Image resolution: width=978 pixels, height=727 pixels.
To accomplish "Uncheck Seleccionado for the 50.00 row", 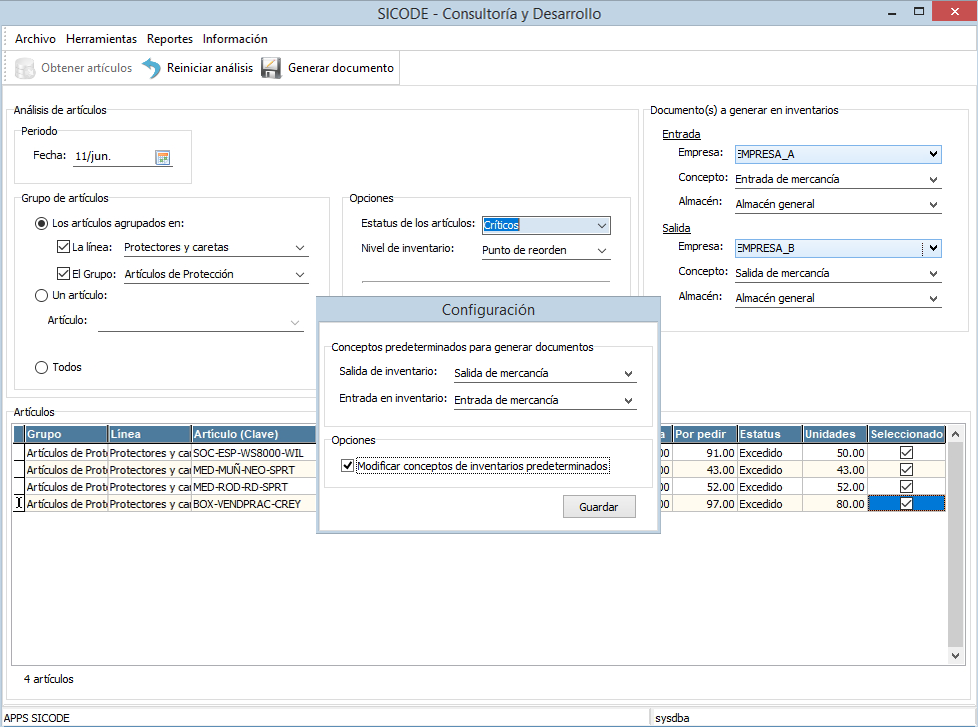I will [x=906, y=453].
